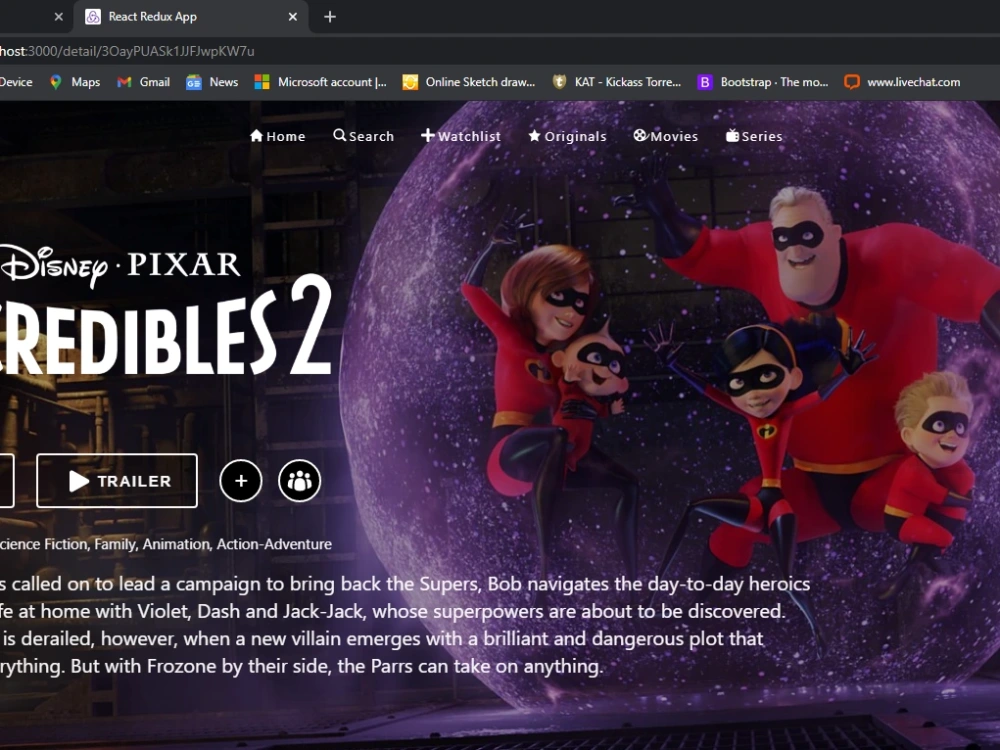The height and width of the screenshot is (750, 1000).
Task: Open a new browser tab
Action: pos(330,17)
